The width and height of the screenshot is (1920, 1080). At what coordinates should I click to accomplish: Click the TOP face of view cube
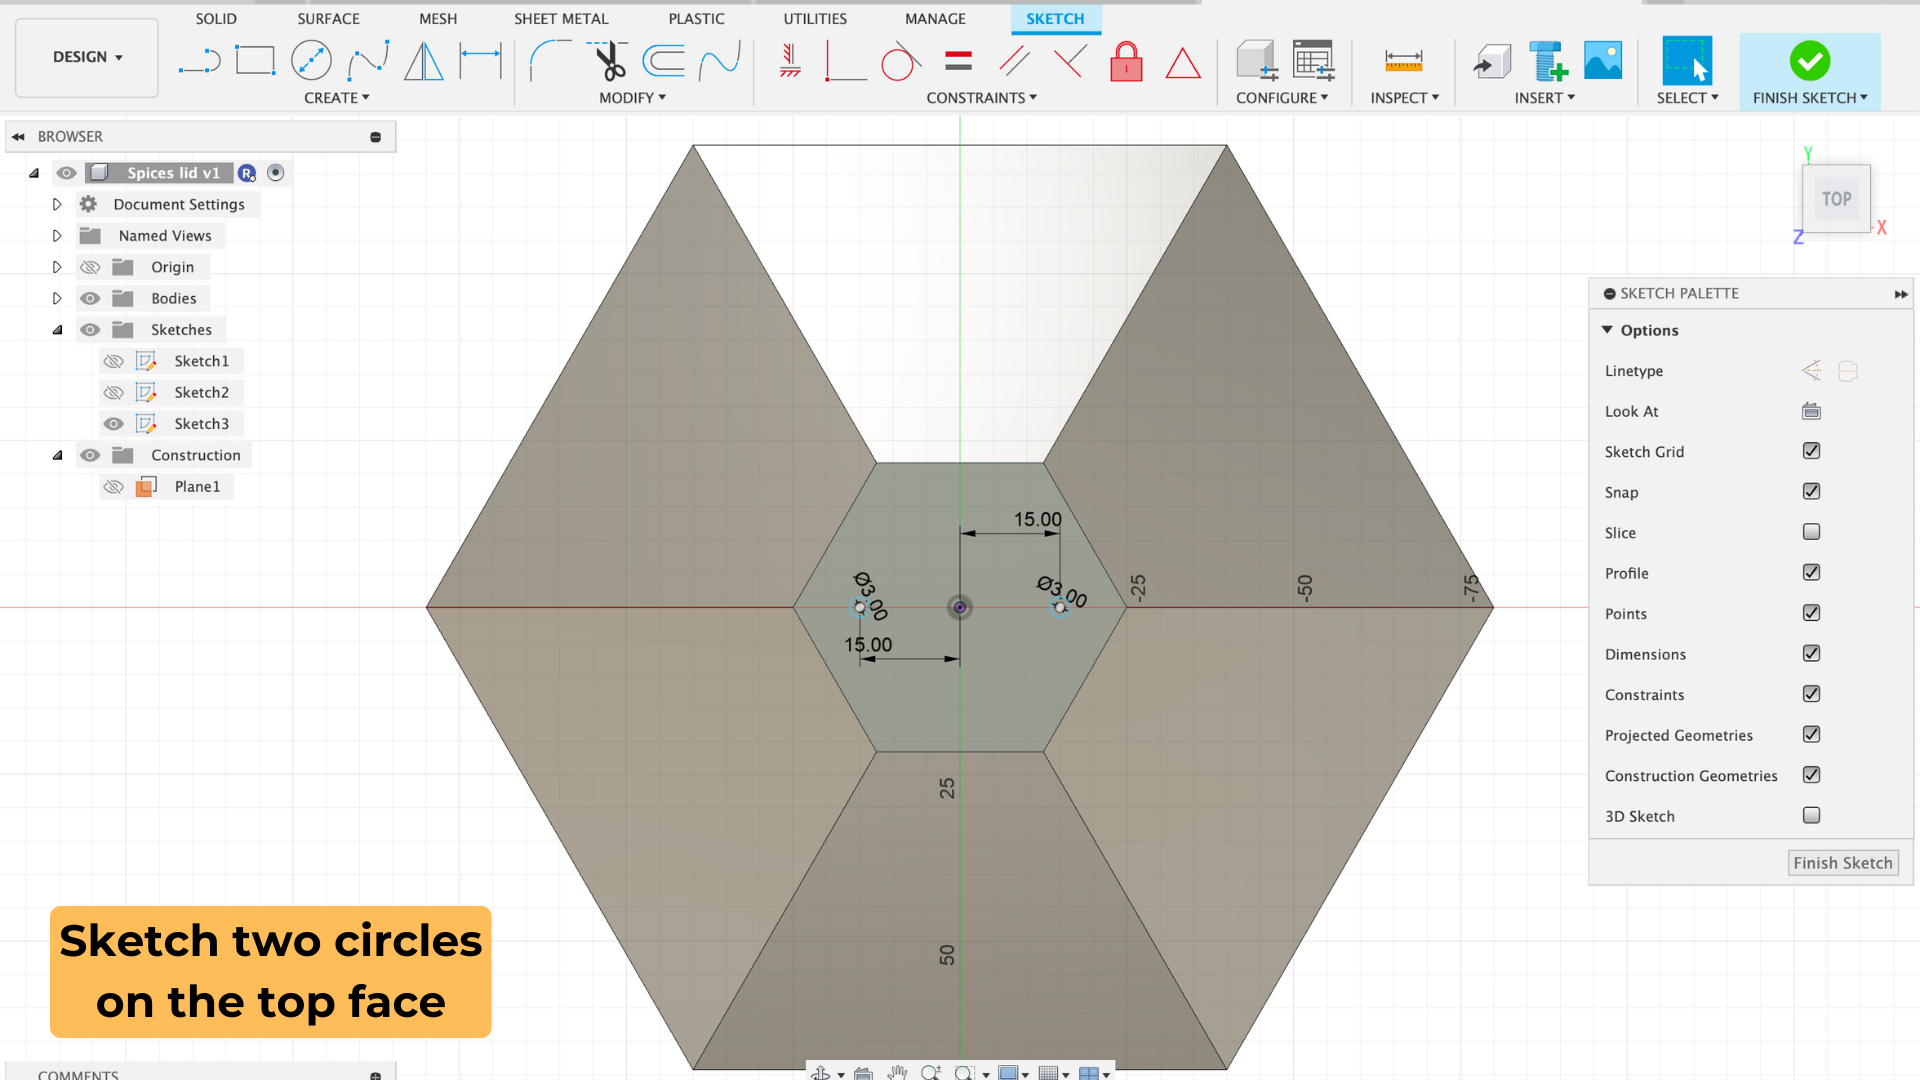pyautogui.click(x=1836, y=199)
